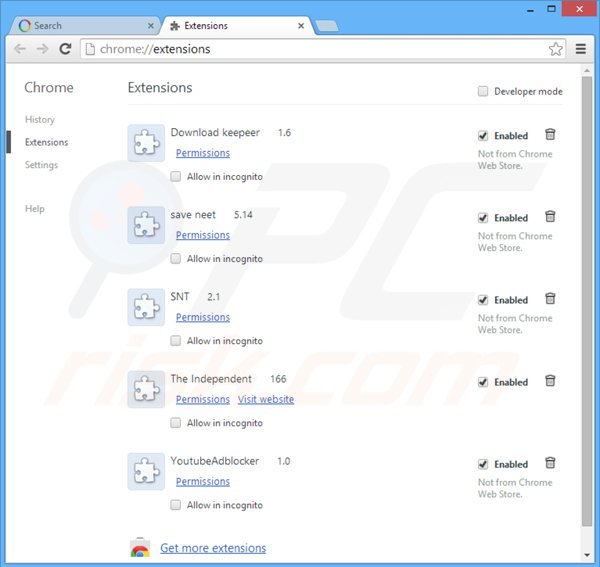
Task: Allow The Independent in incognito
Action: 176,423
